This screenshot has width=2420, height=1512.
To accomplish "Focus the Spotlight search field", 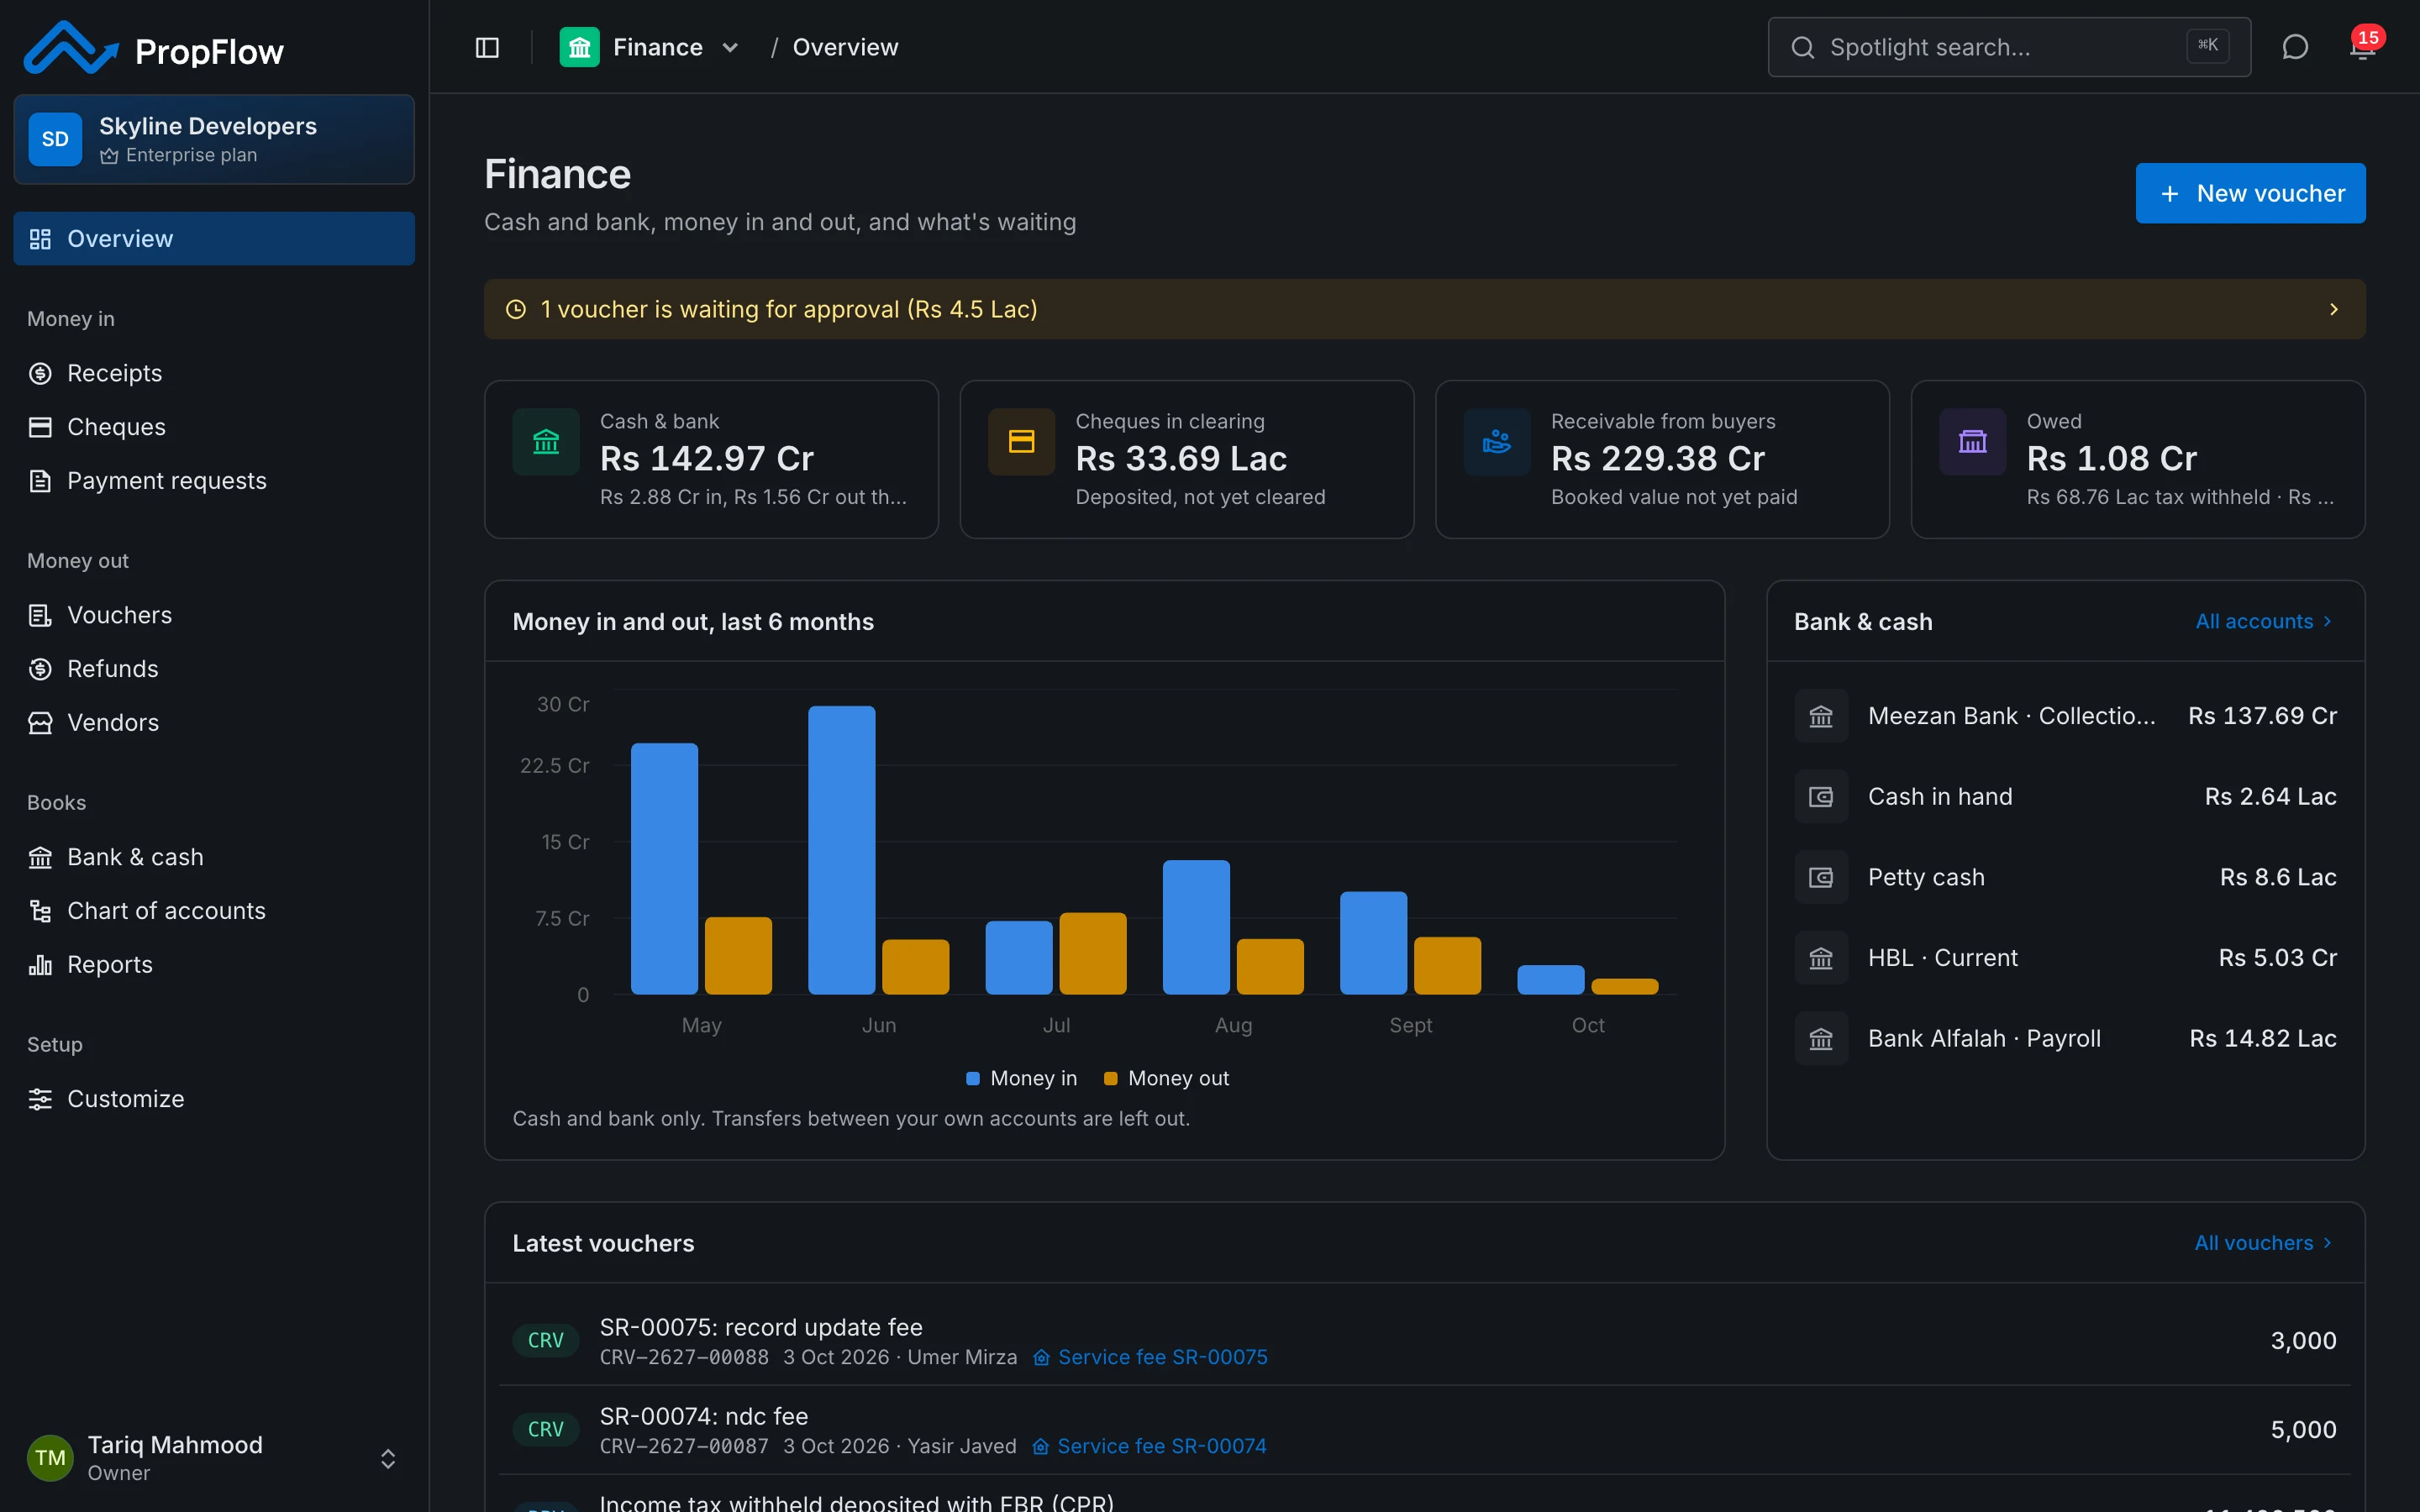I will [x=2009, y=47].
